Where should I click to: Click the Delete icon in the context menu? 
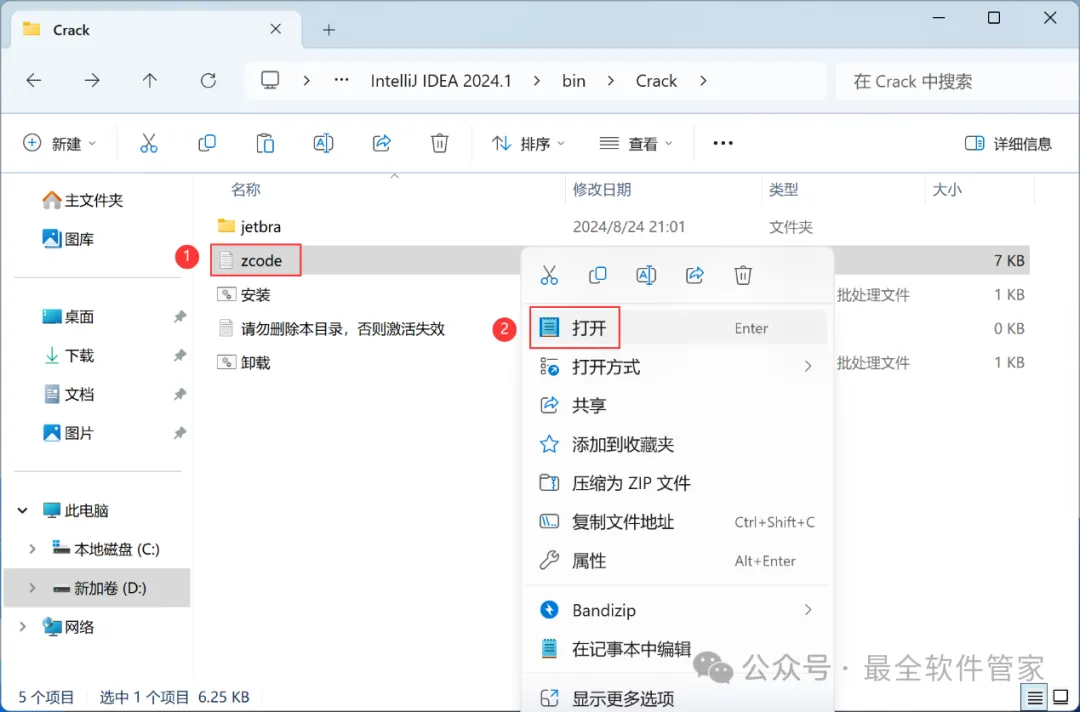pos(742,275)
